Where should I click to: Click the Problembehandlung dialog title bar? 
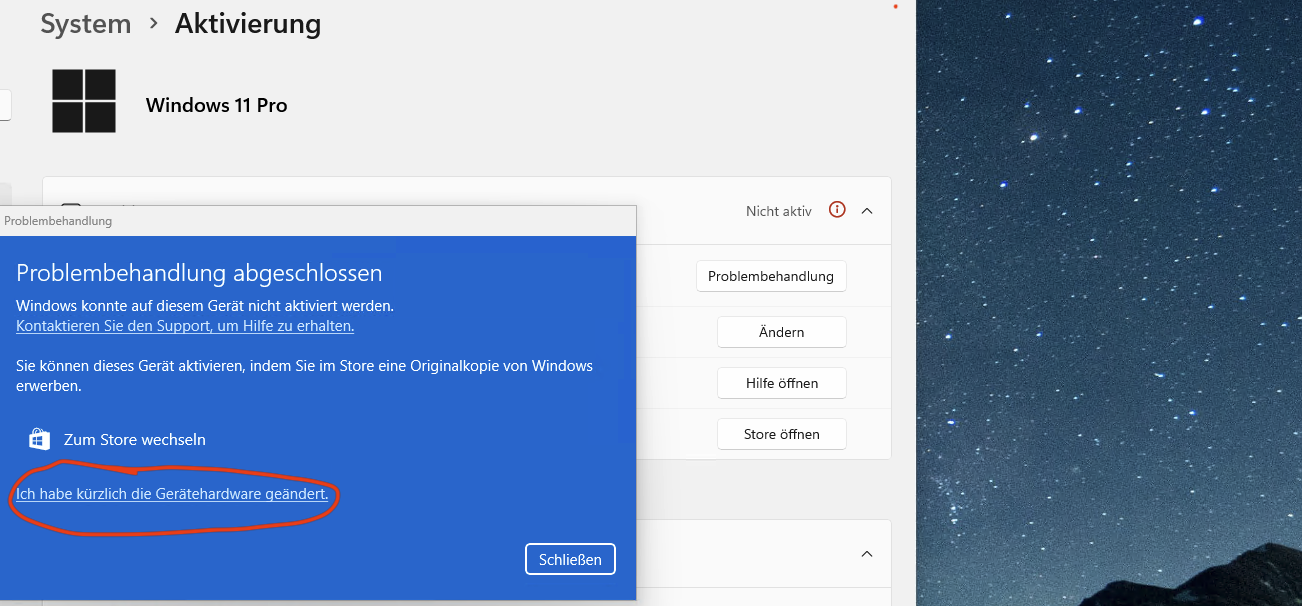pos(318,221)
